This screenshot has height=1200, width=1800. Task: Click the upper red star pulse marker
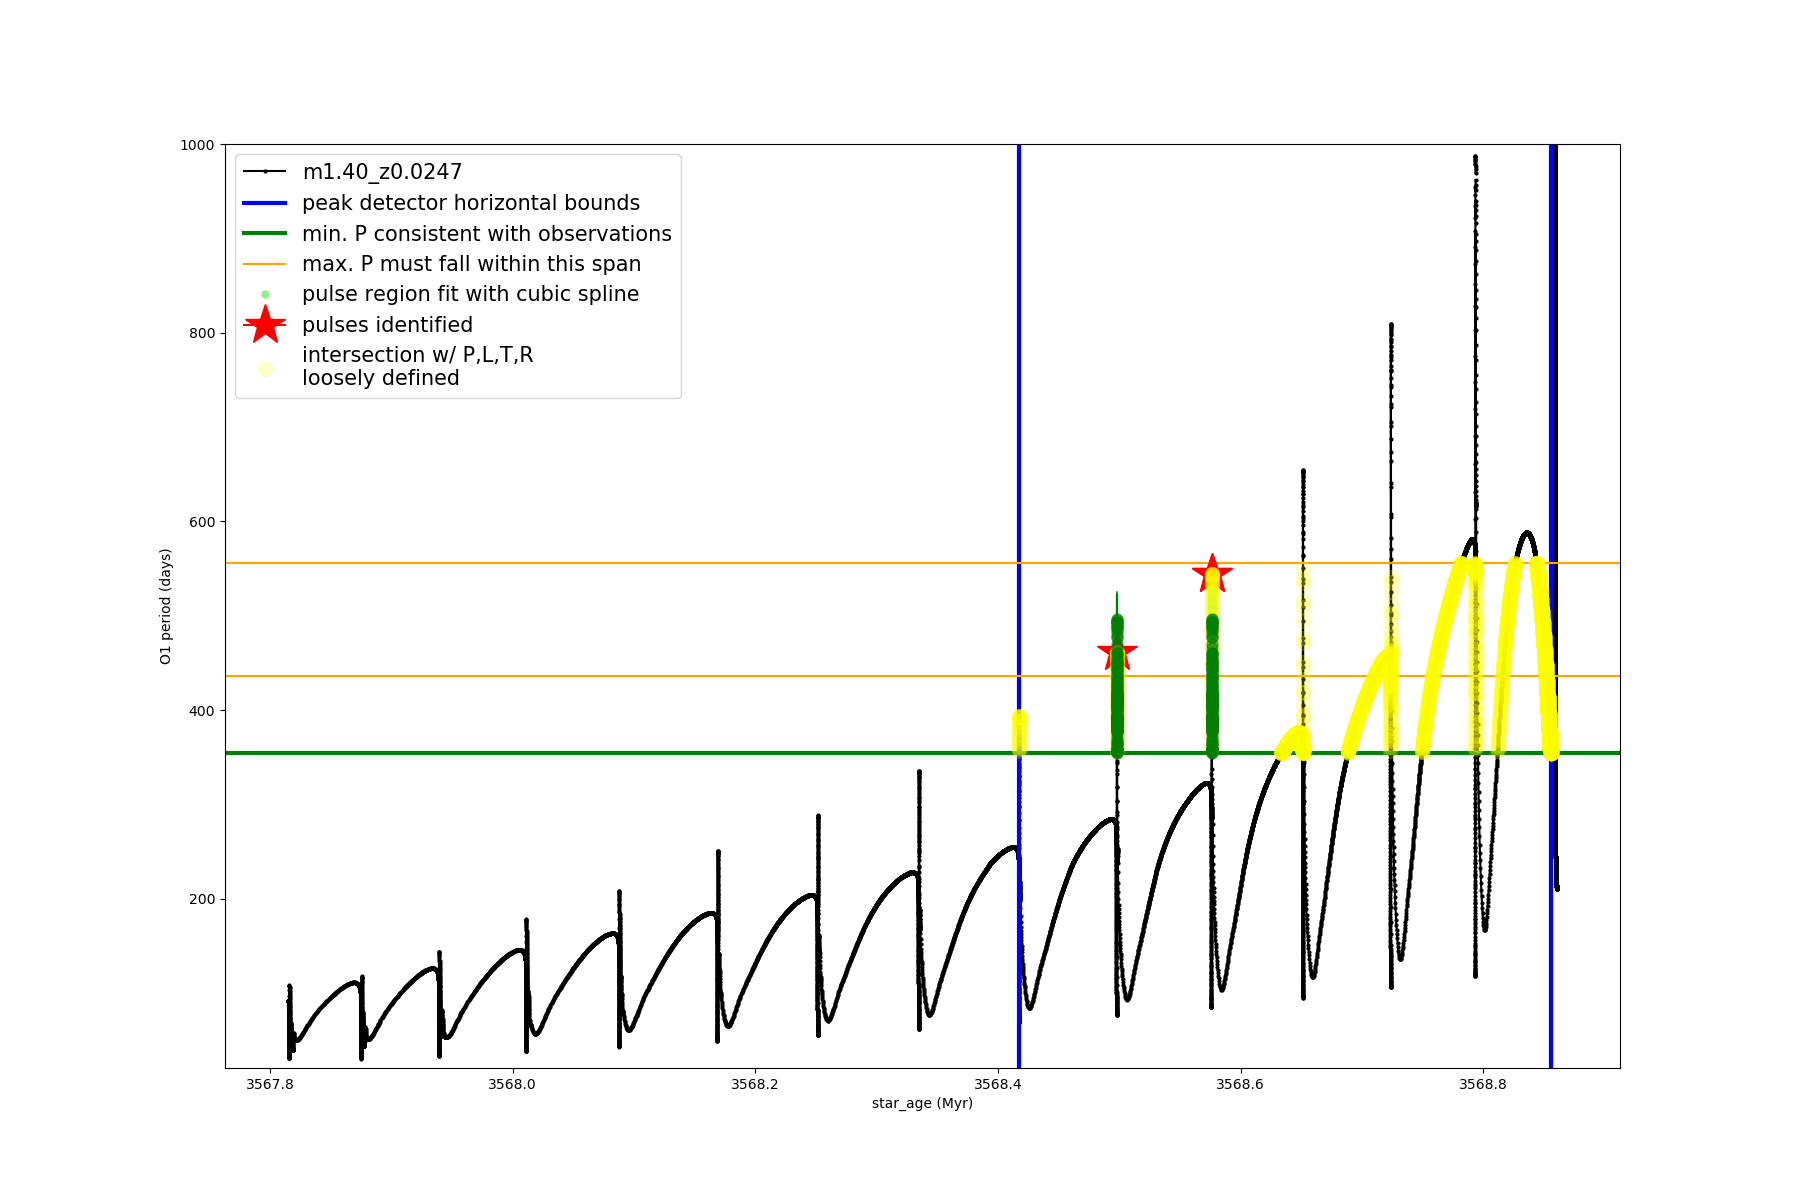click(1212, 574)
